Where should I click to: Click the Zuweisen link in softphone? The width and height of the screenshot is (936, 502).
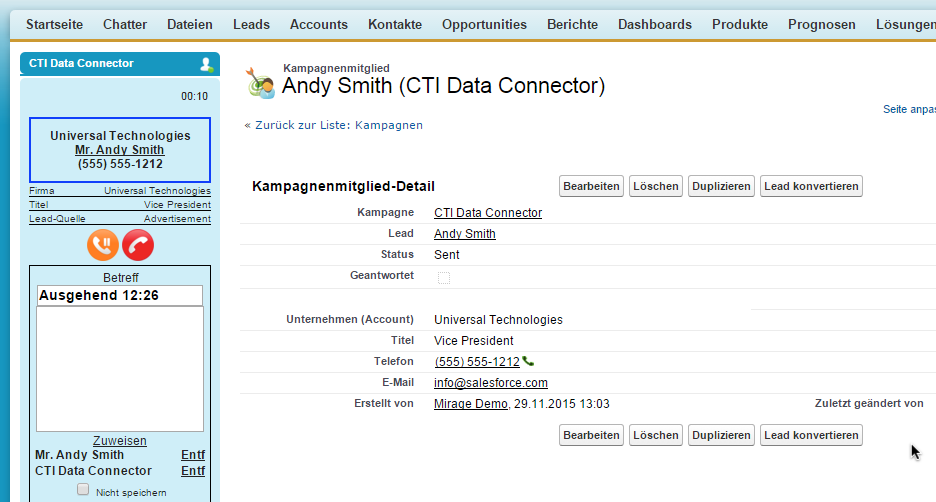pos(119,441)
